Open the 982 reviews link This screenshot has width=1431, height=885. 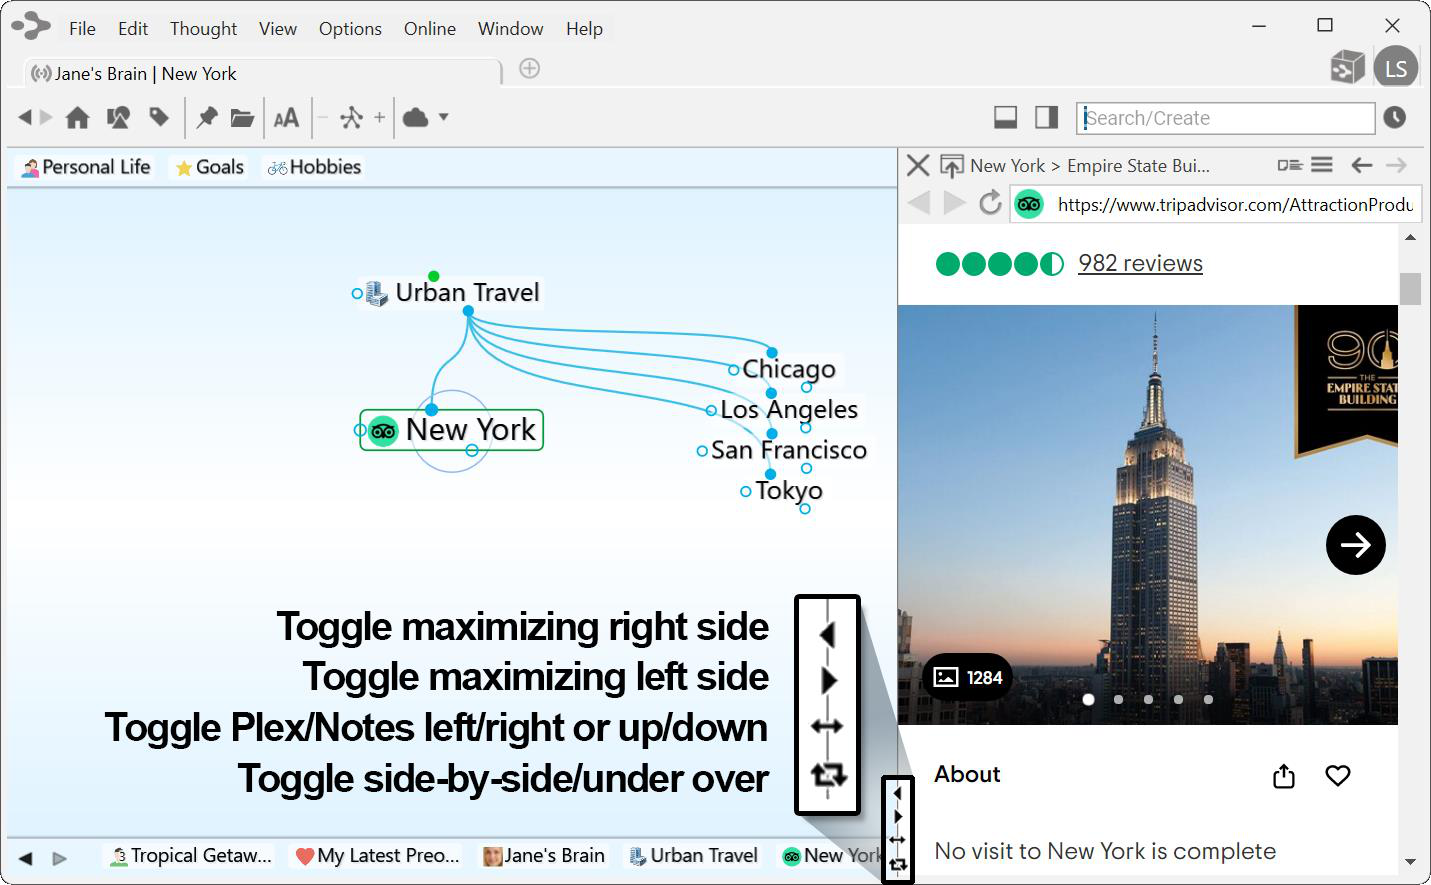[x=1140, y=263]
